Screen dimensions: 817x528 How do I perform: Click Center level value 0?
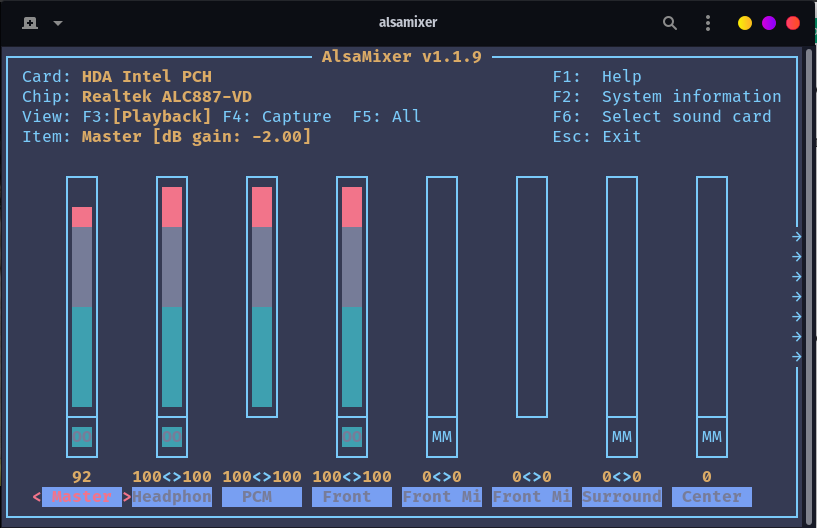pyautogui.click(x=707, y=476)
